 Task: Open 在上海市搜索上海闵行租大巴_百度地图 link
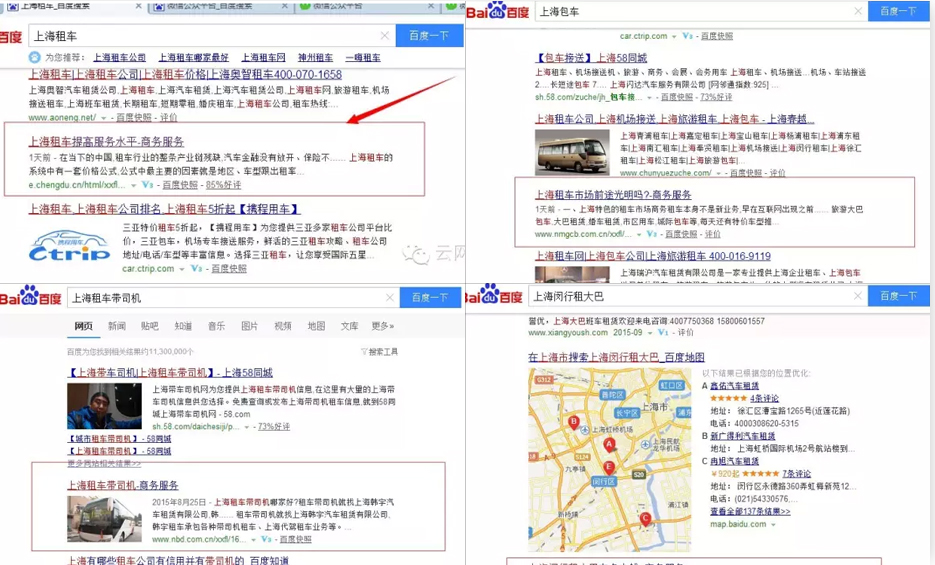pos(616,357)
